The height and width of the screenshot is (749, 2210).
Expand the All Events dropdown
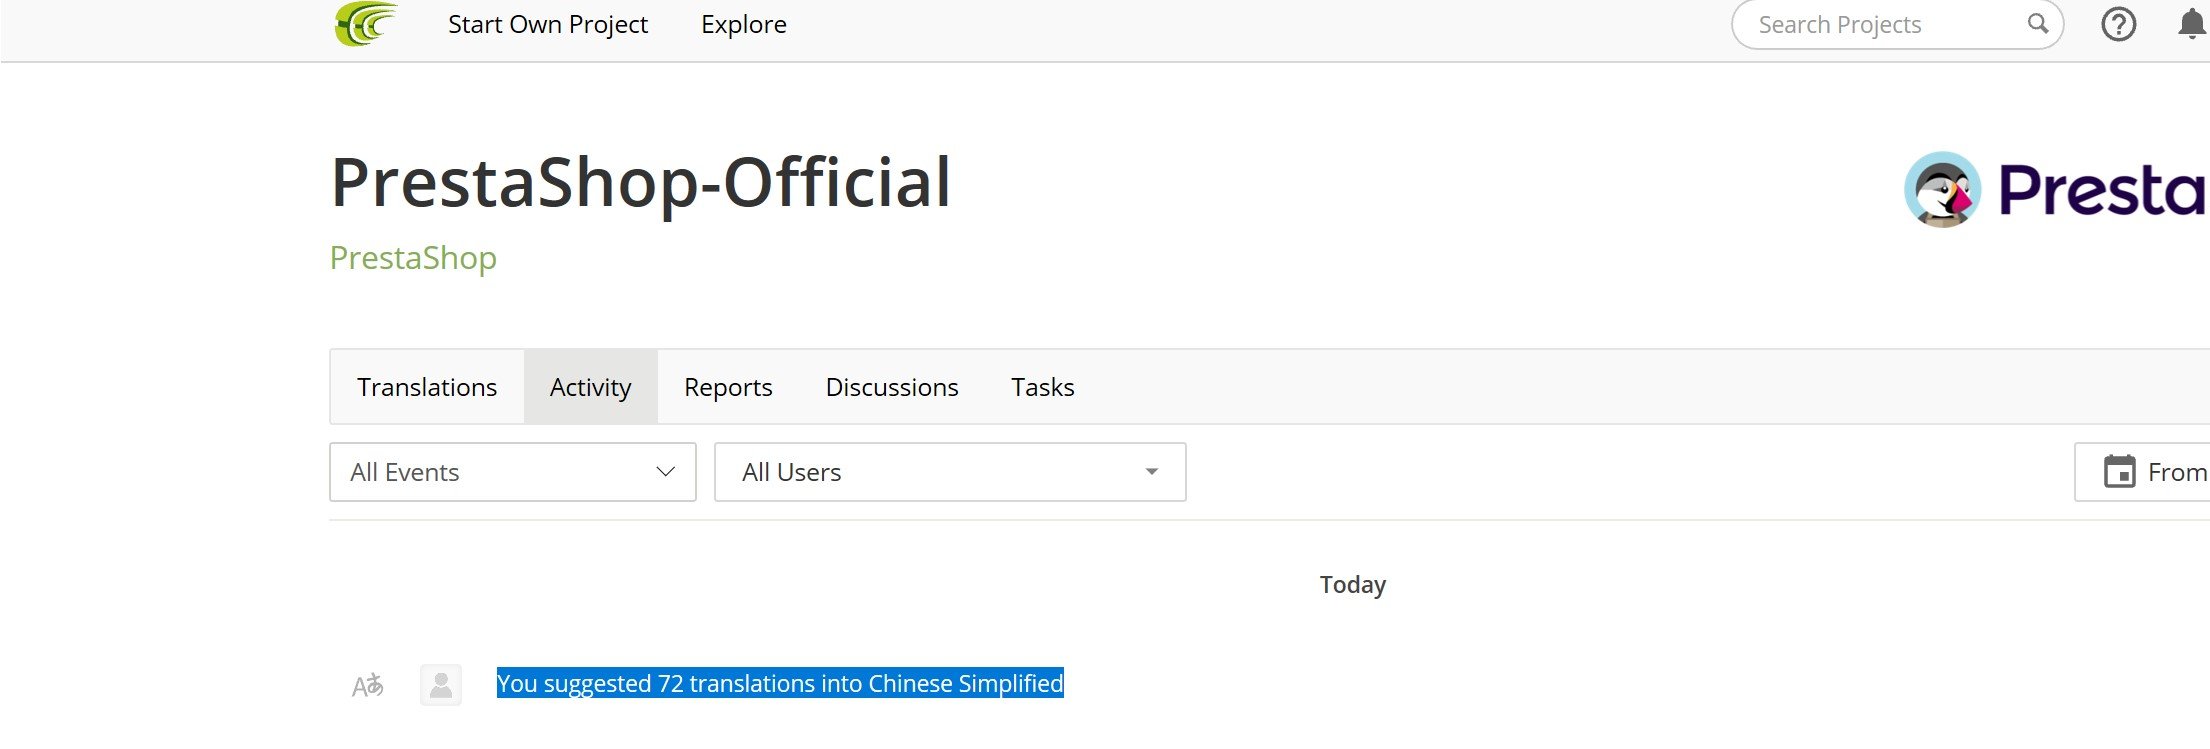point(512,472)
